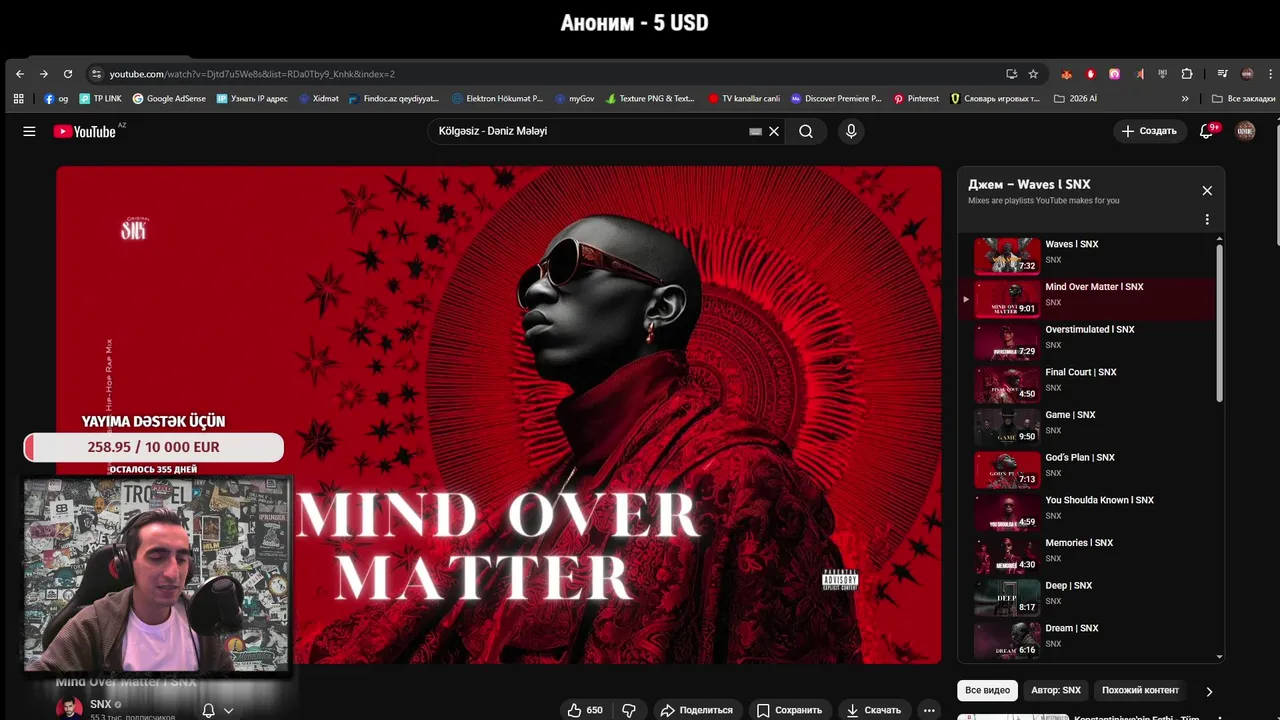The image size is (1280, 720).
Task: Open the apps grid in the bookmarks bar
Action: click(18, 99)
